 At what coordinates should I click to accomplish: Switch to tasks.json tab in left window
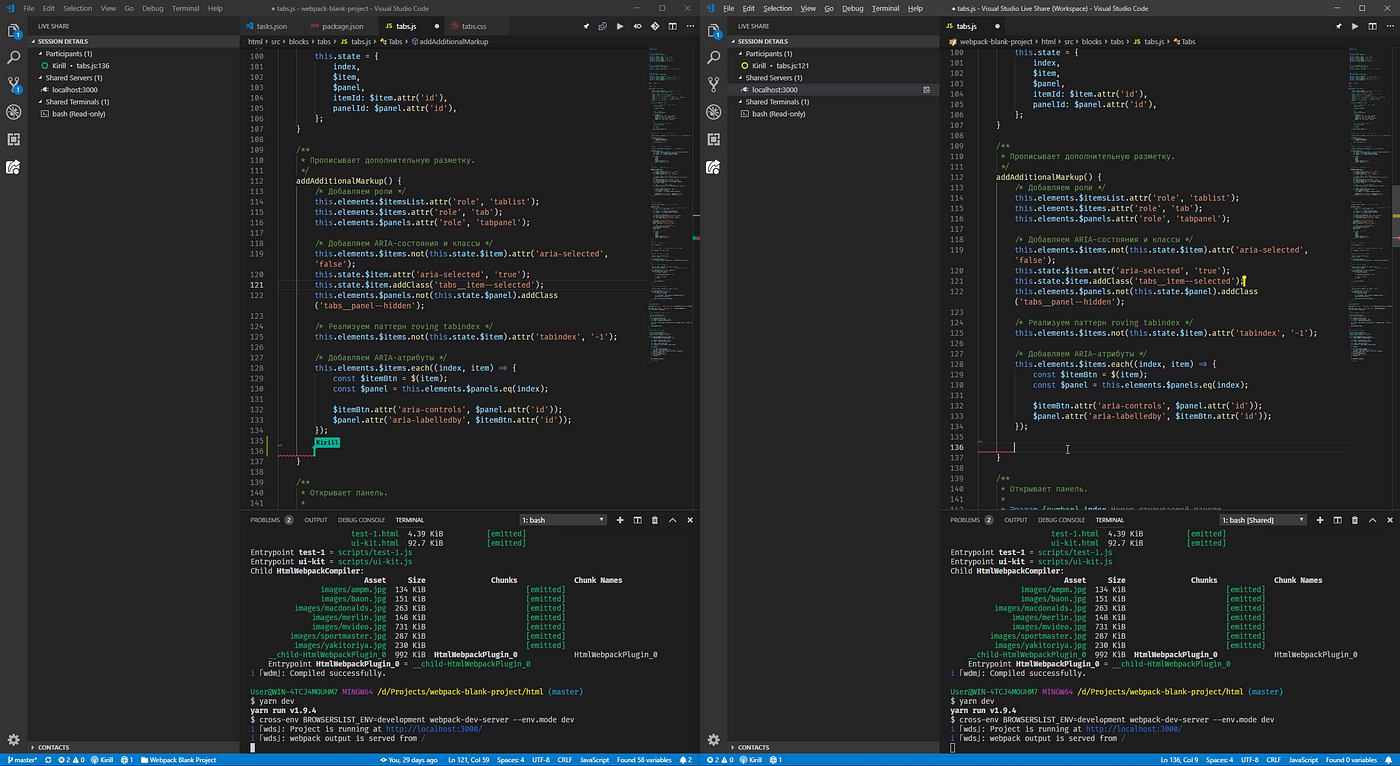pos(271,26)
